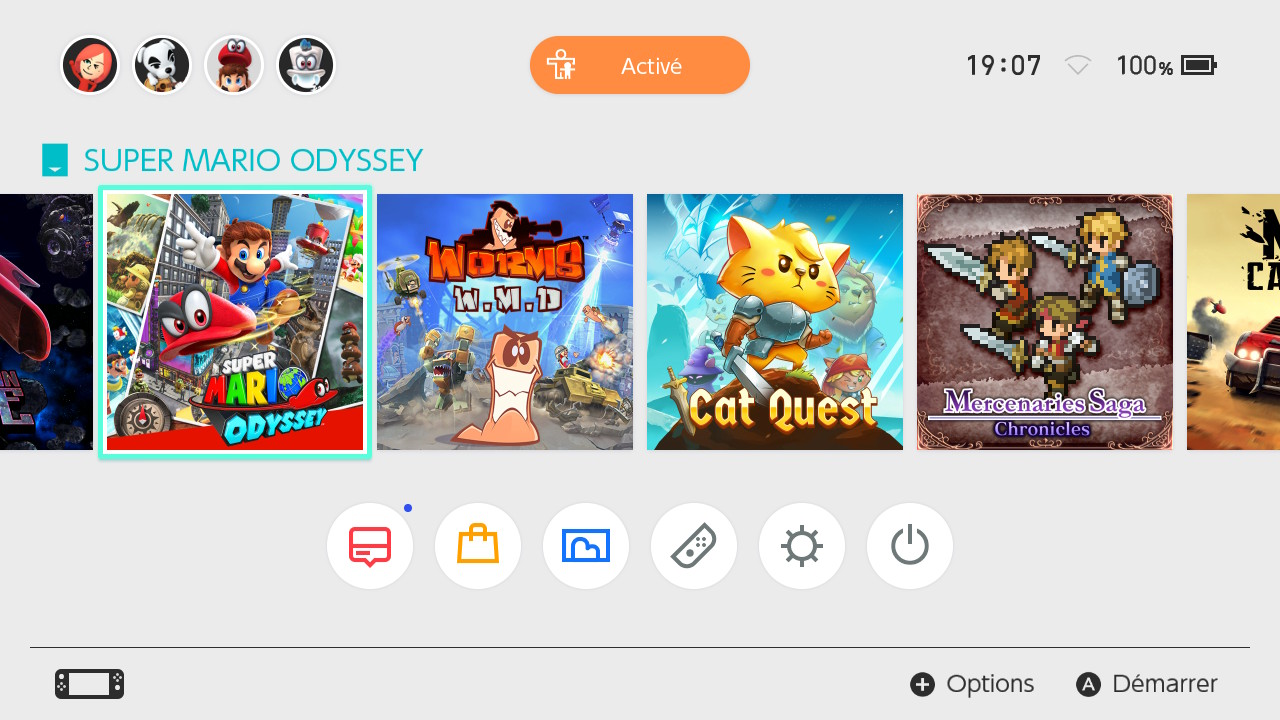The image size is (1280, 720).
Task: Open the Controllers icon
Action: 694,546
